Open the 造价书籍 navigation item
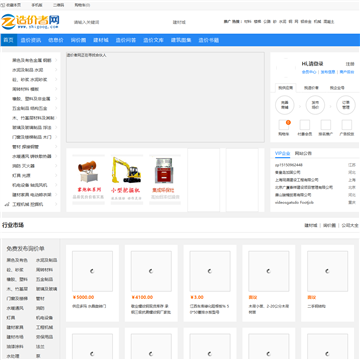Image resolution: width=360 pixels, height=360 pixels. (209, 40)
